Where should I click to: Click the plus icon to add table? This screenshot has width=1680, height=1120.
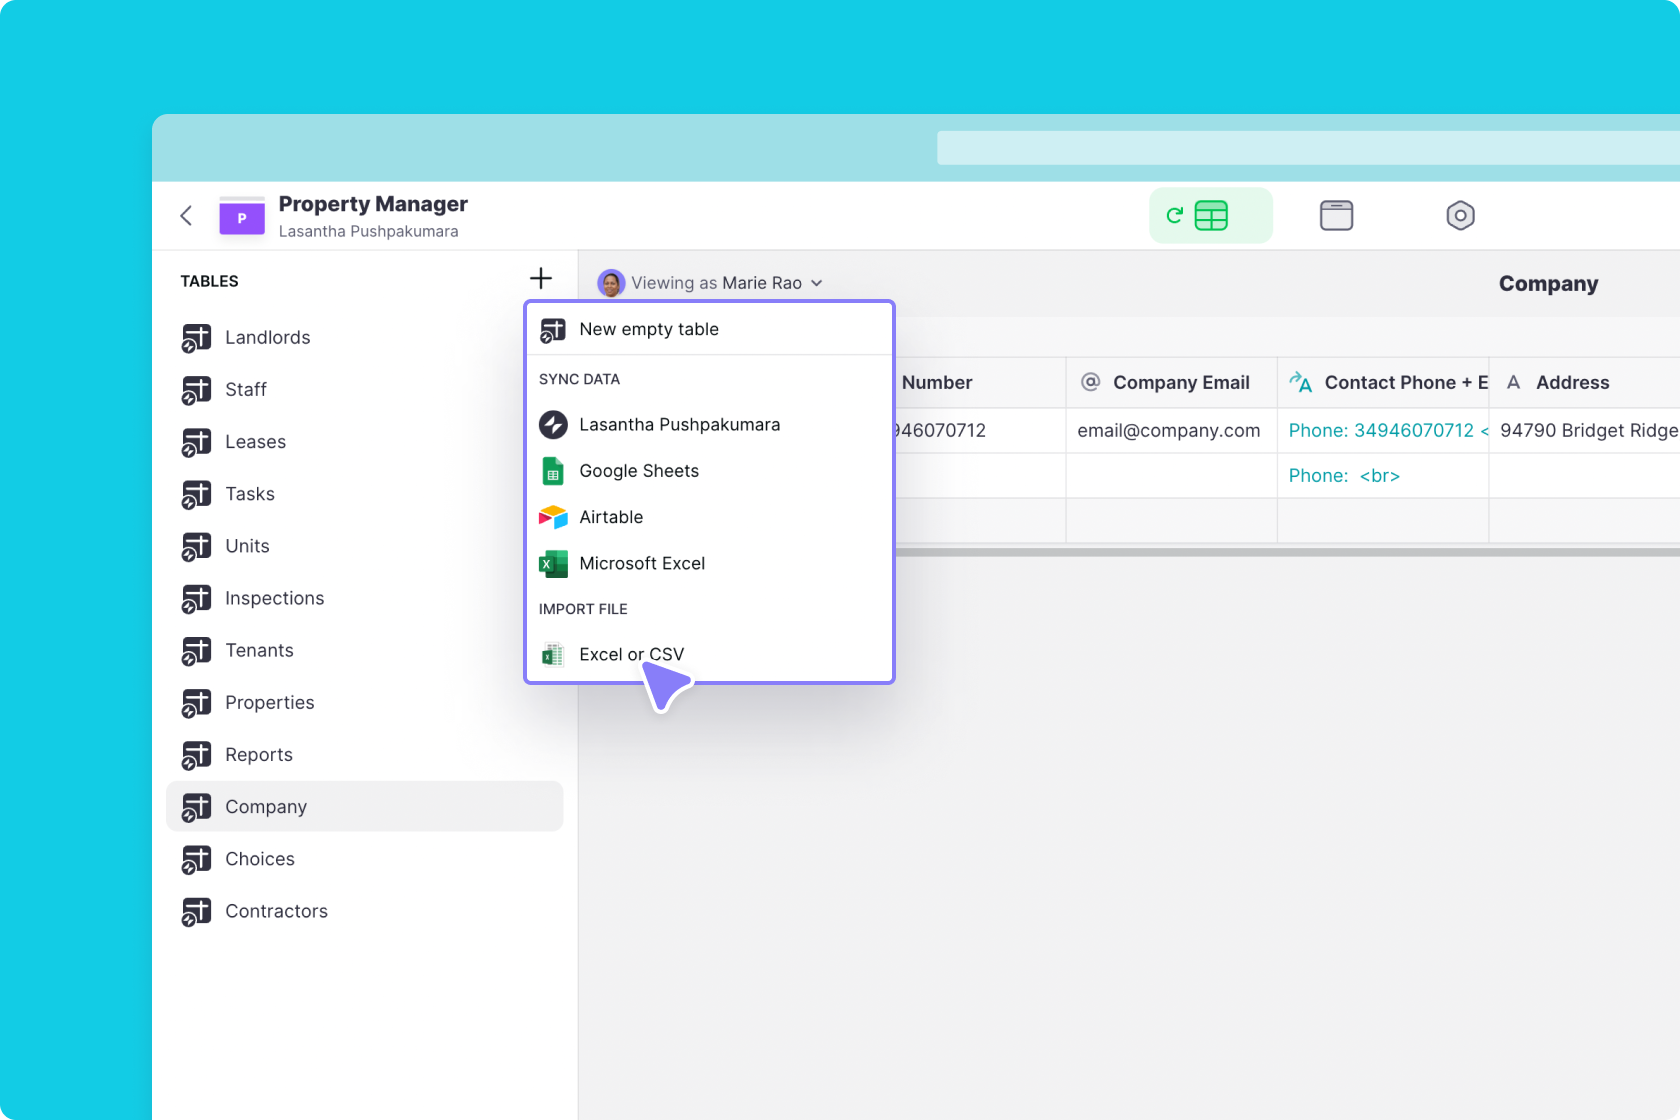(541, 278)
